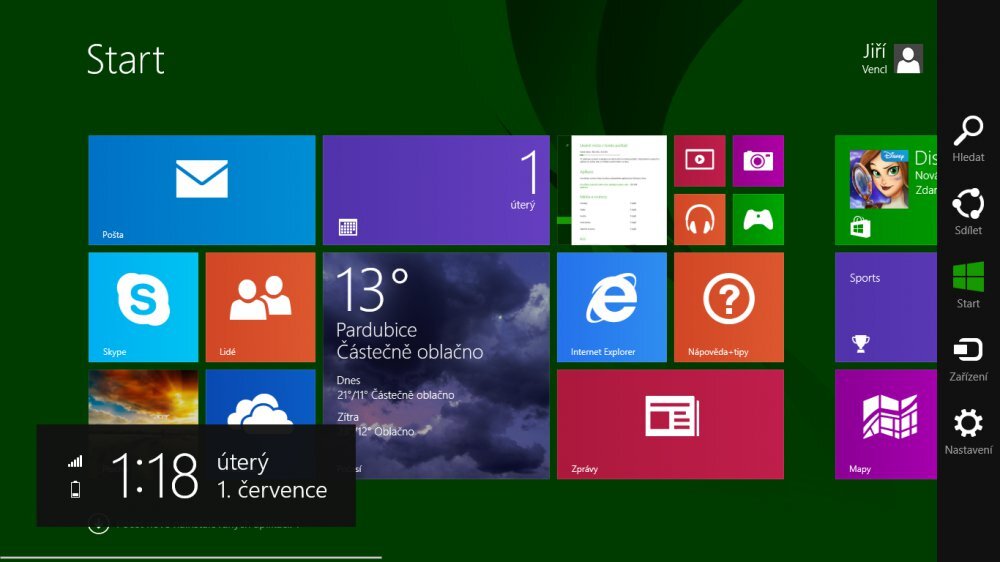
Task: Click the Zařízení devices charm
Action: coord(968,359)
